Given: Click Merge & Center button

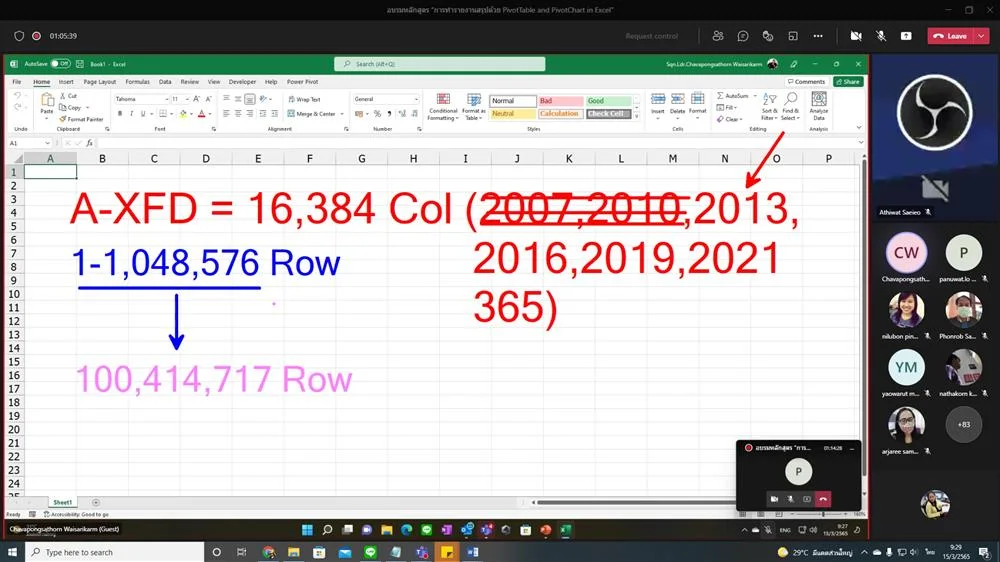Looking at the screenshot, I should coord(311,114).
